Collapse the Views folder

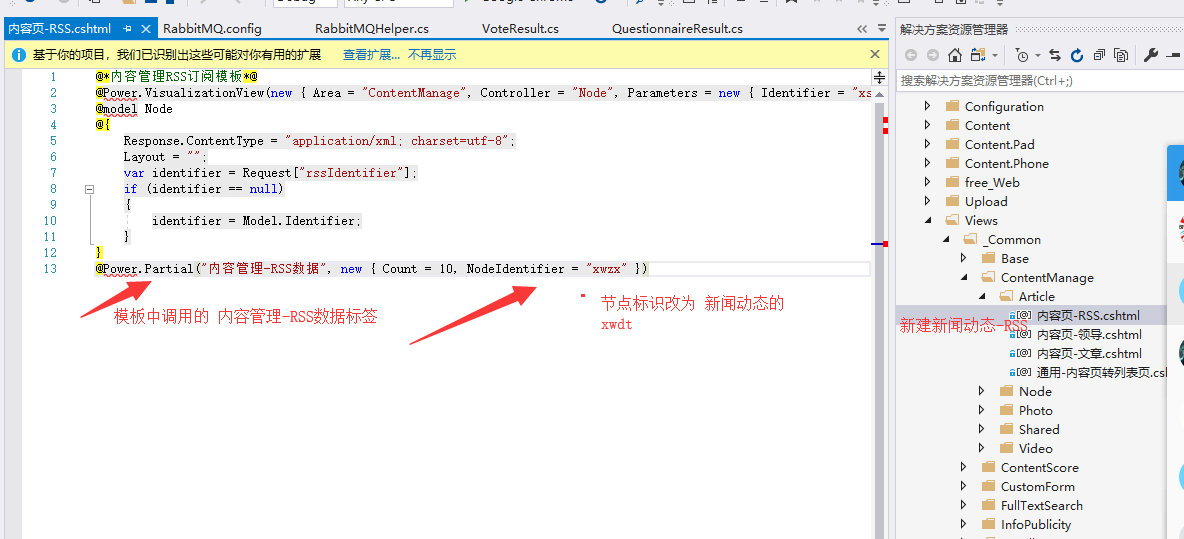(928, 220)
